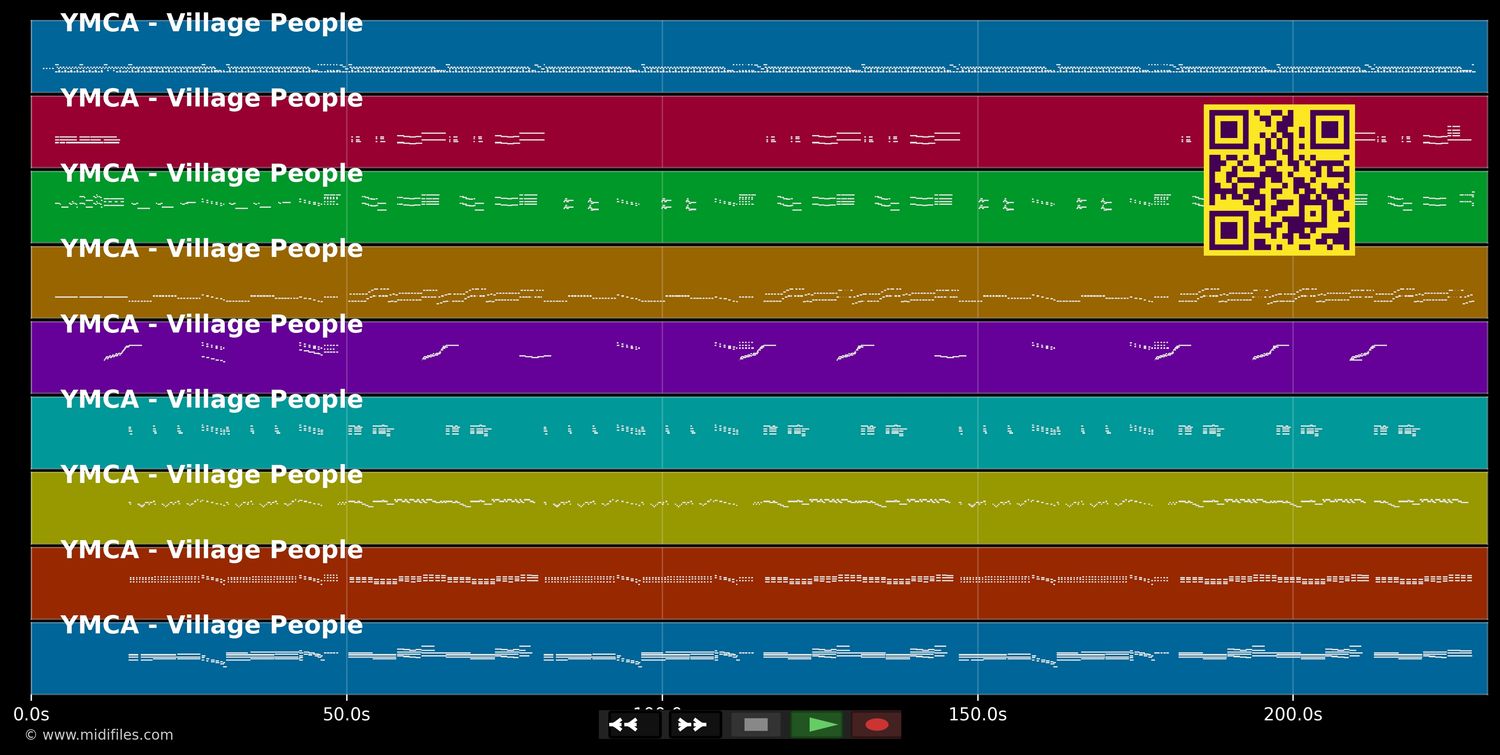Jump to the 50.0s time marker
This screenshot has height=755, width=1500.
coord(346,715)
